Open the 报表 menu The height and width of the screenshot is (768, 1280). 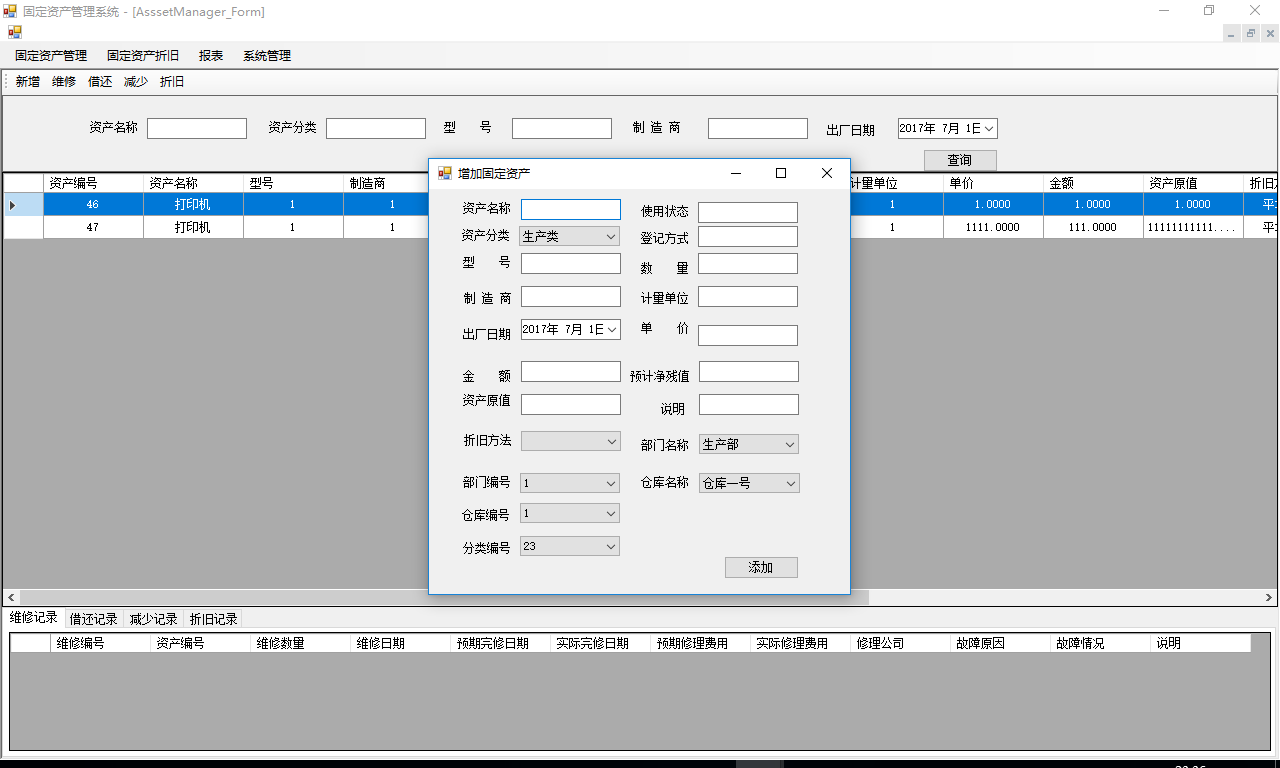211,56
